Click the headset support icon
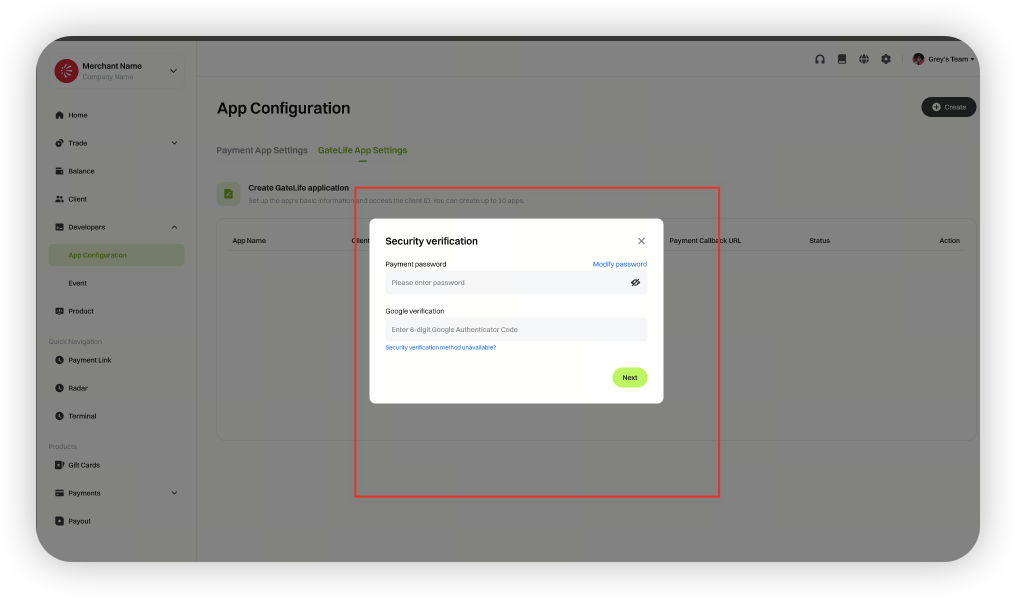Image resolution: width=1016 pixels, height=598 pixels. pyautogui.click(x=820, y=59)
